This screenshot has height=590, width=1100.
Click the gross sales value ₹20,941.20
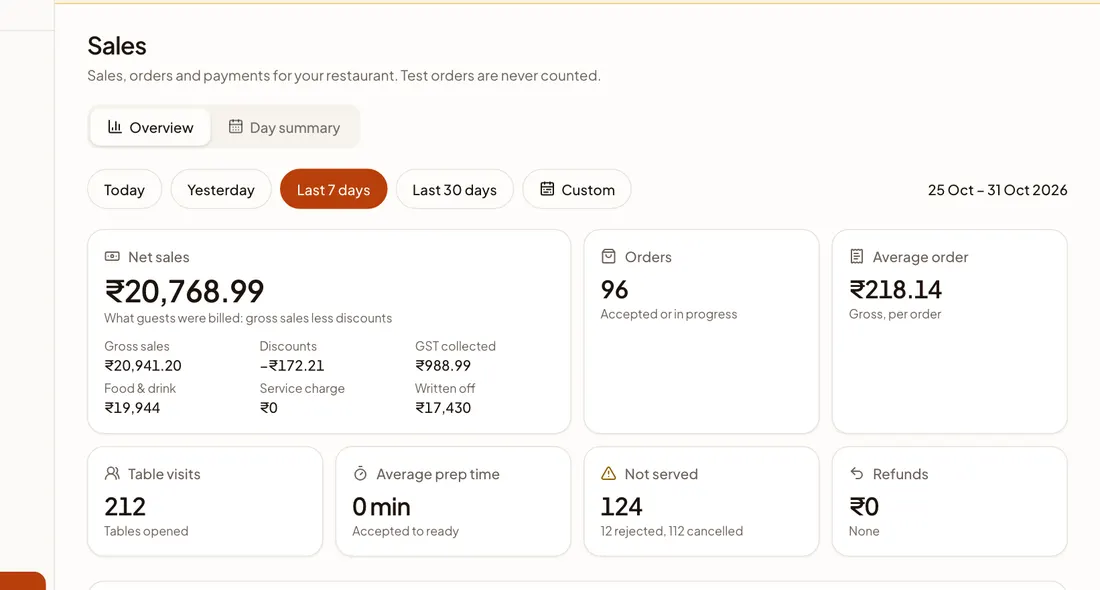pyautogui.click(x=143, y=366)
